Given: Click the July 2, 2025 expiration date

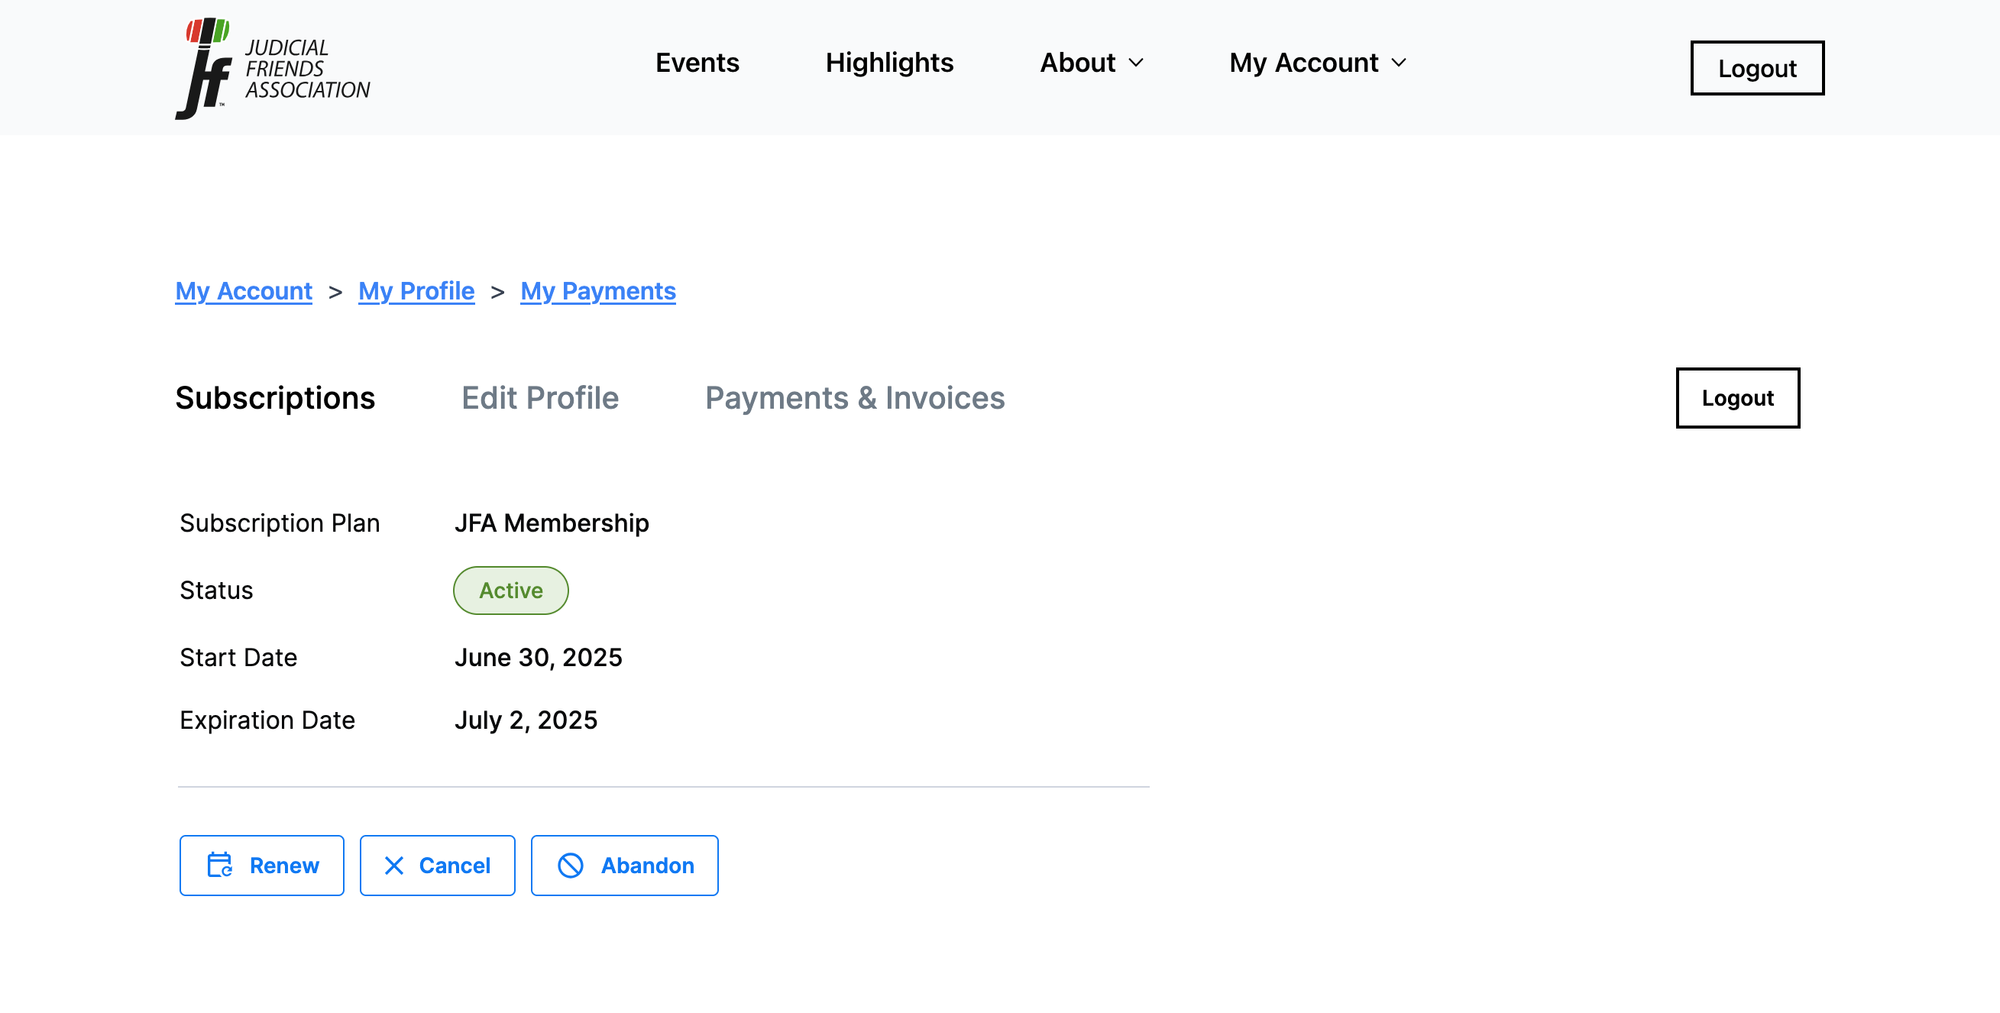Looking at the screenshot, I should coord(526,720).
